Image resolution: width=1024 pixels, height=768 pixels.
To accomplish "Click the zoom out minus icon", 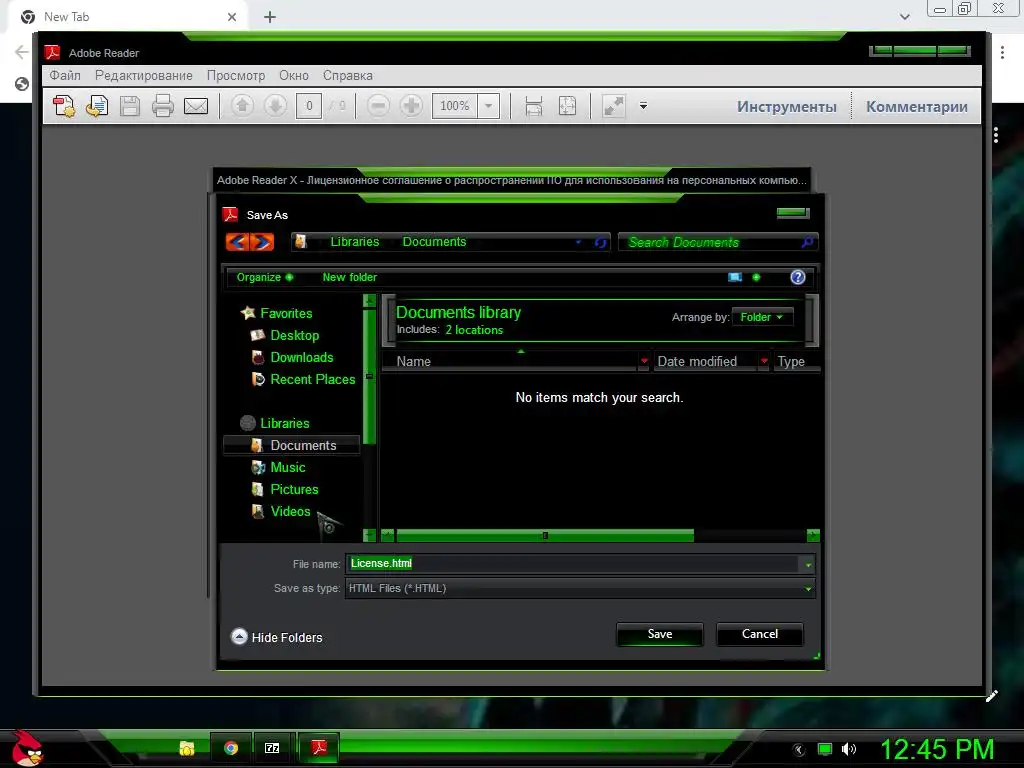I will (x=378, y=105).
